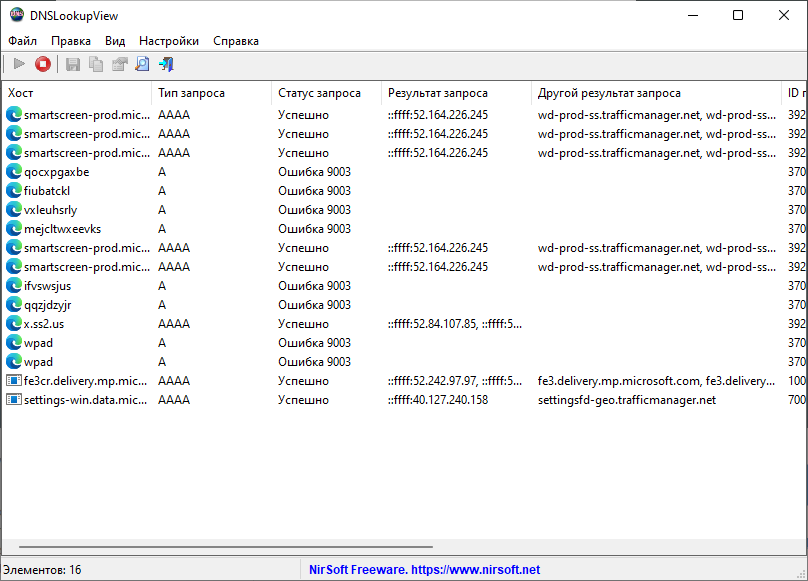Open the Вид menu
The image size is (808, 581).
pyautogui.click(x=115, y=41)
